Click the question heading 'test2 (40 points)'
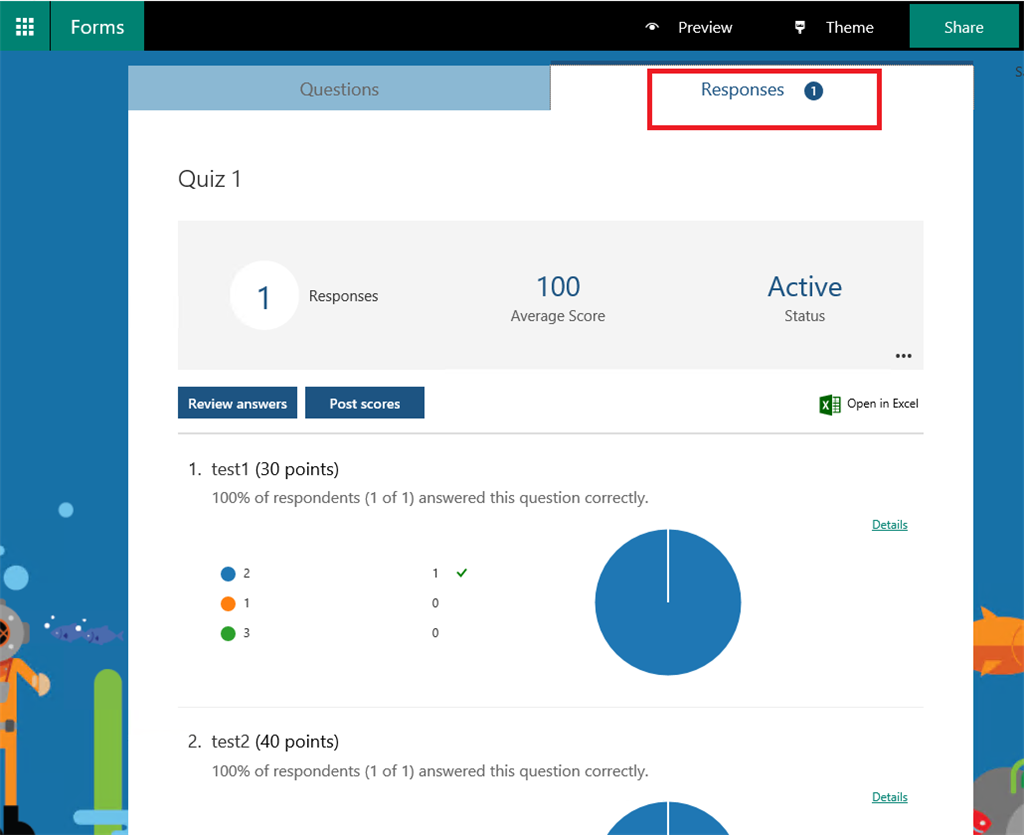The image size is (1024, 835). pos(275,742)
